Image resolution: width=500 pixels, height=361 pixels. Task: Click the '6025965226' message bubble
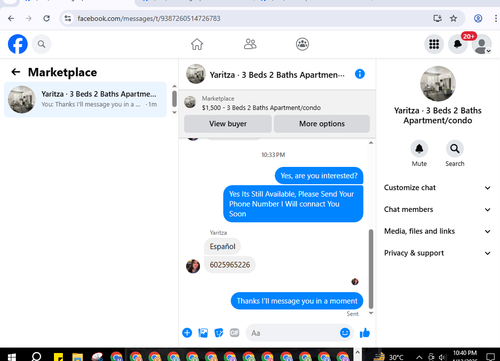coord(230,265)
